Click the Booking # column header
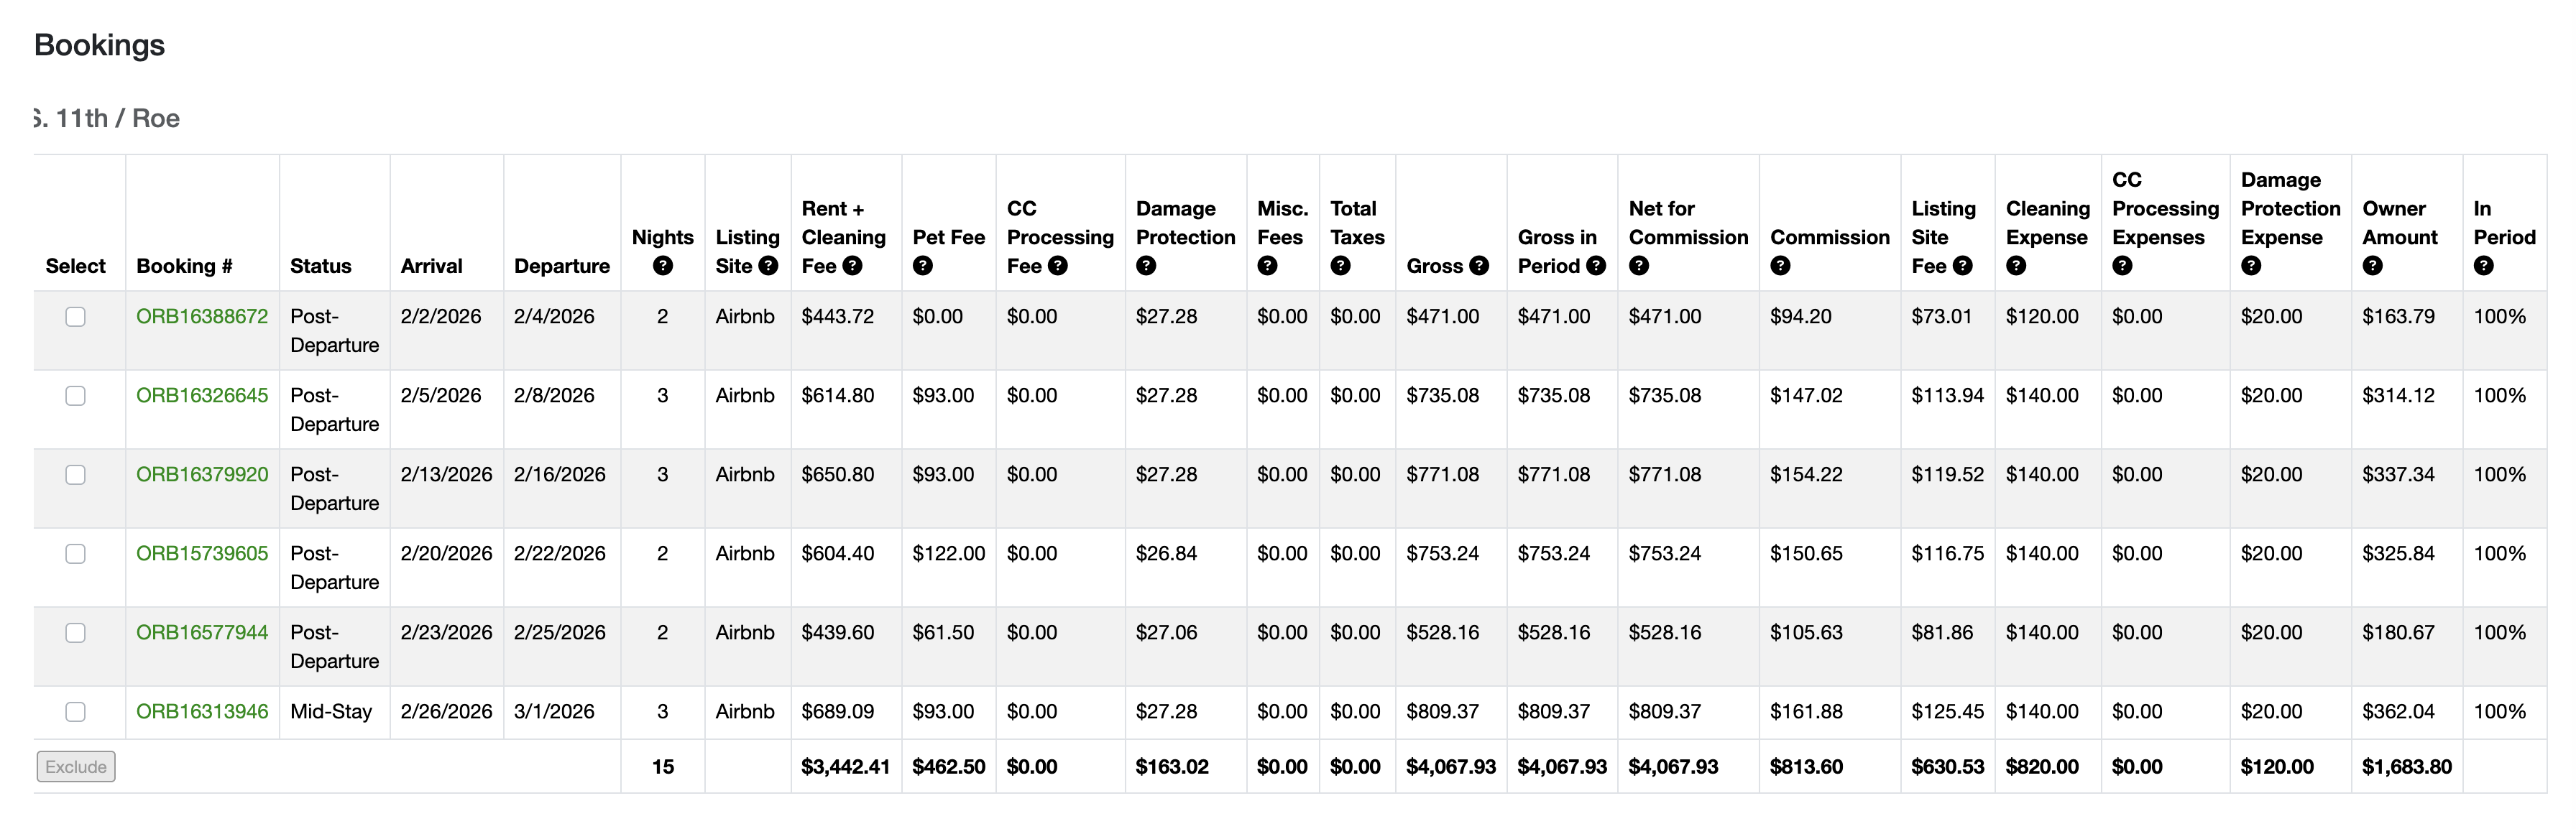 click(x=184, y=266)
